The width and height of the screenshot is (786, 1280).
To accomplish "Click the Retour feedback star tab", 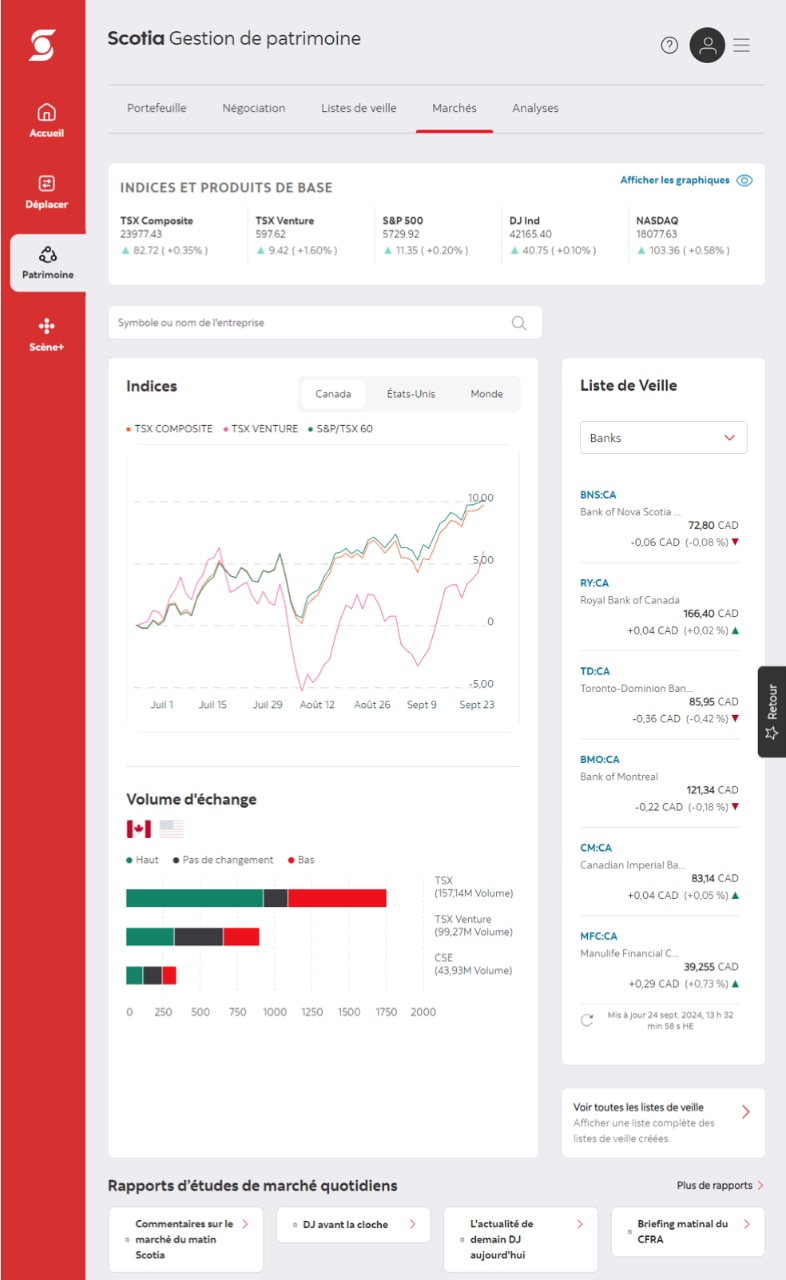I will tap(771, 711).
